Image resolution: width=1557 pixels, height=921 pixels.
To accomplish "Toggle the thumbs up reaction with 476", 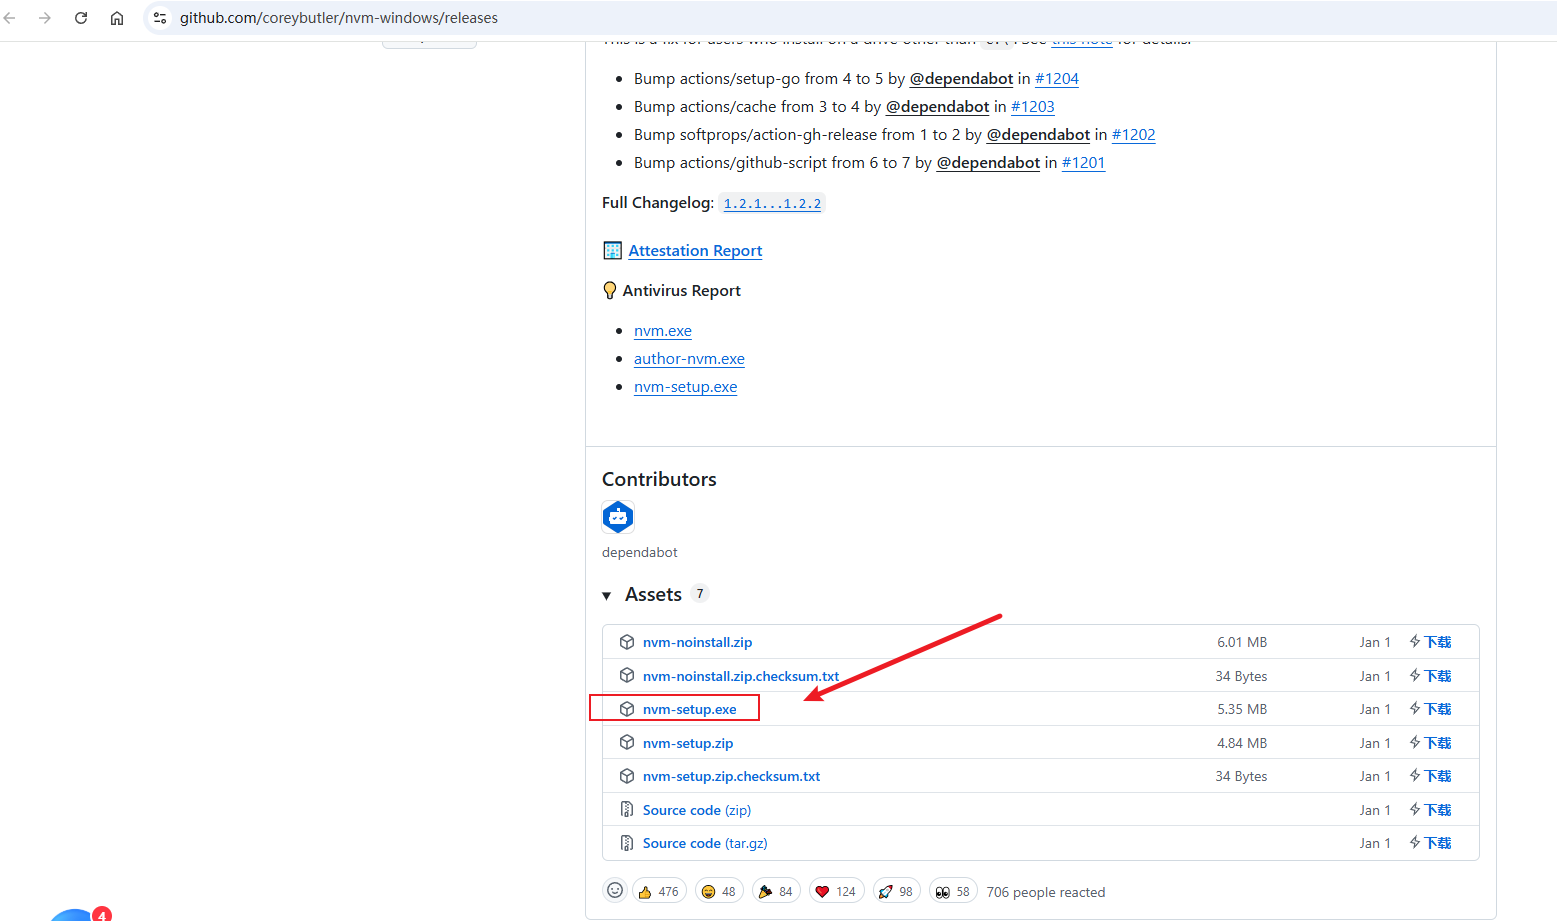I will [659, 891].
